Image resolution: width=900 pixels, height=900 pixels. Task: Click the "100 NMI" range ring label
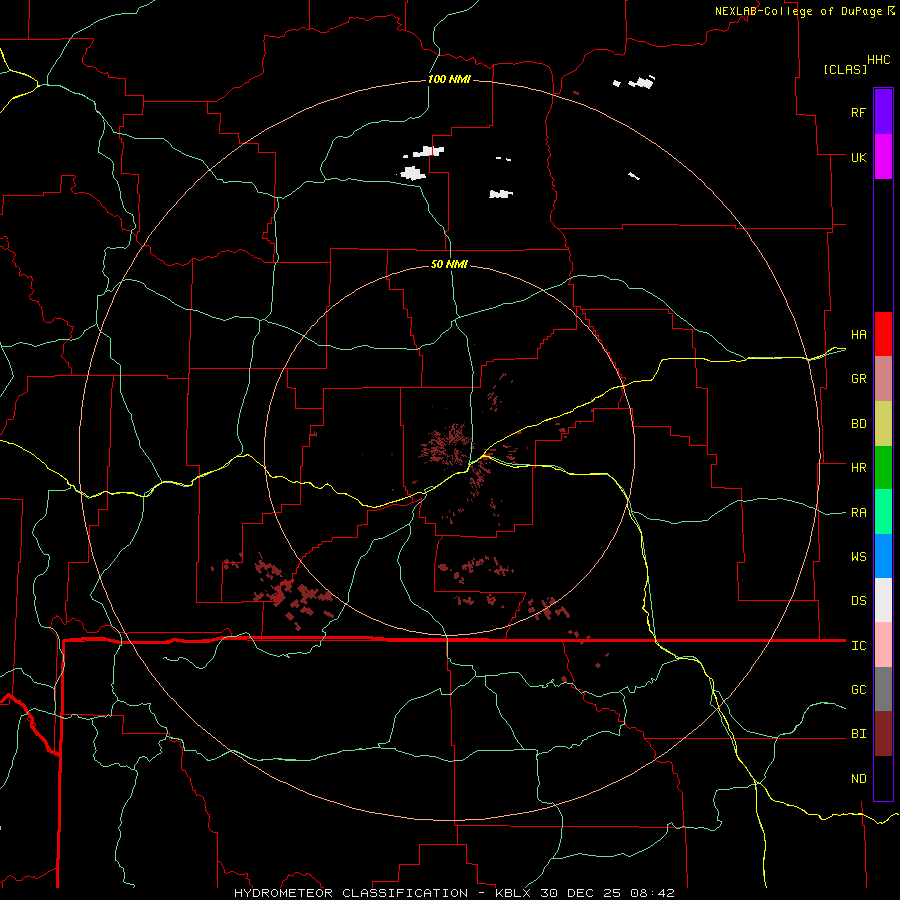(449, 79)
